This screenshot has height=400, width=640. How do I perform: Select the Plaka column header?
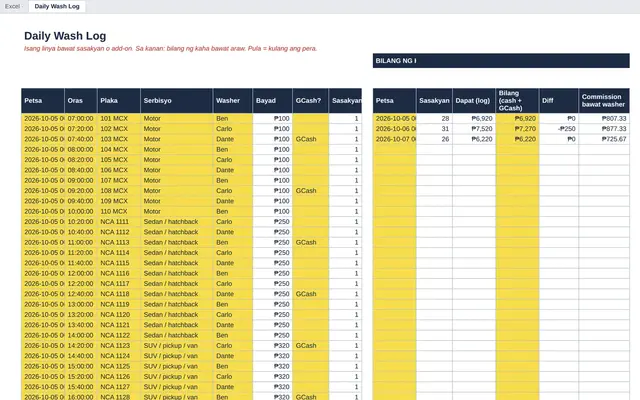(x=119, y=100)
